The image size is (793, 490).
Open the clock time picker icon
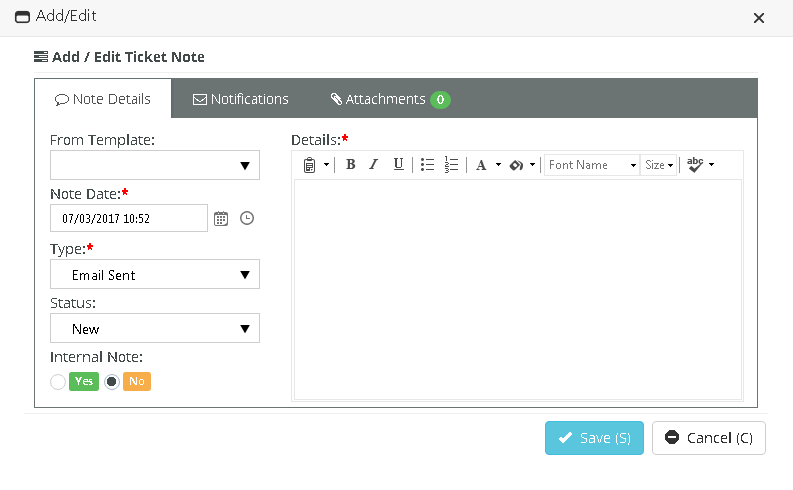coord(247,218)
